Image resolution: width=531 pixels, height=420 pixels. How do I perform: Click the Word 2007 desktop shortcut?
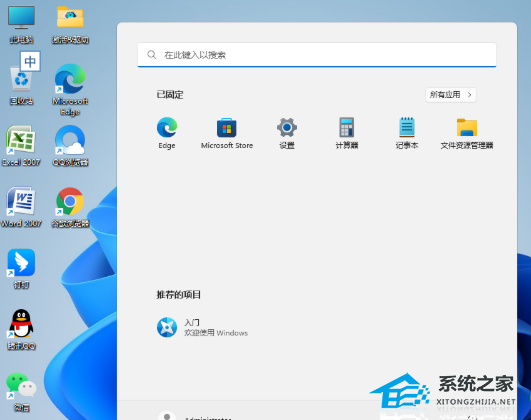tap(21, 207)
